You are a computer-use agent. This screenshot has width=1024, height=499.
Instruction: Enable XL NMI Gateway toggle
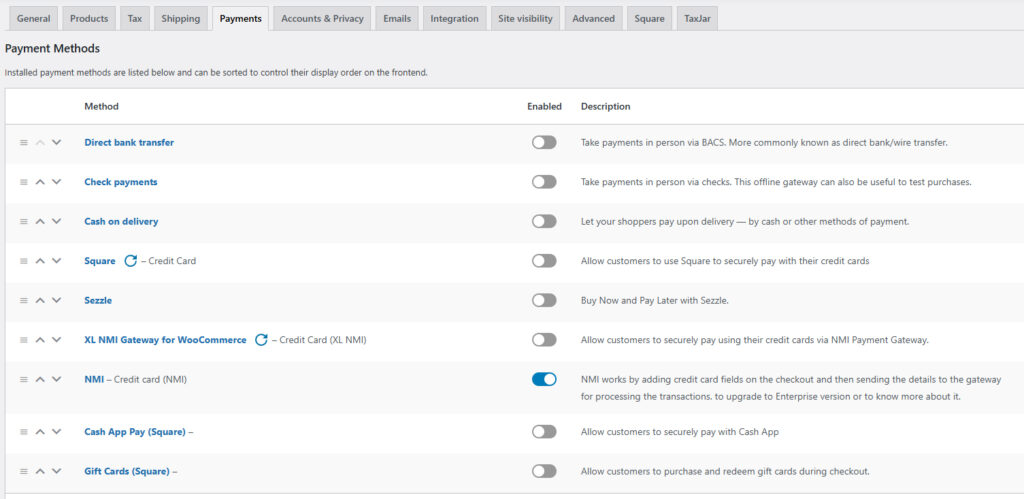point(544,340)
